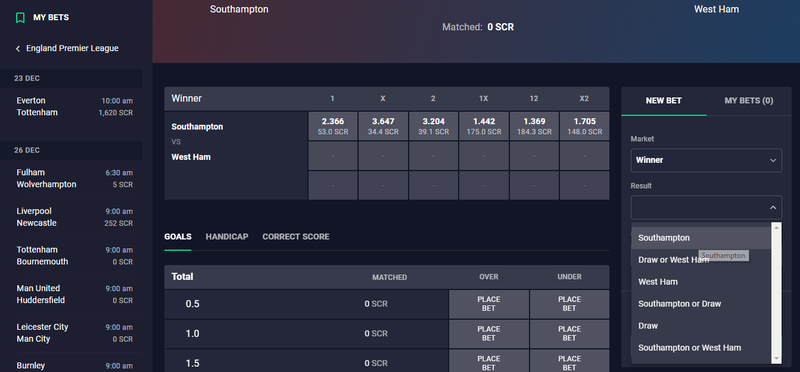Click the Total 1.0 row label
800x372 pixels.
click(x=192, y=334)
